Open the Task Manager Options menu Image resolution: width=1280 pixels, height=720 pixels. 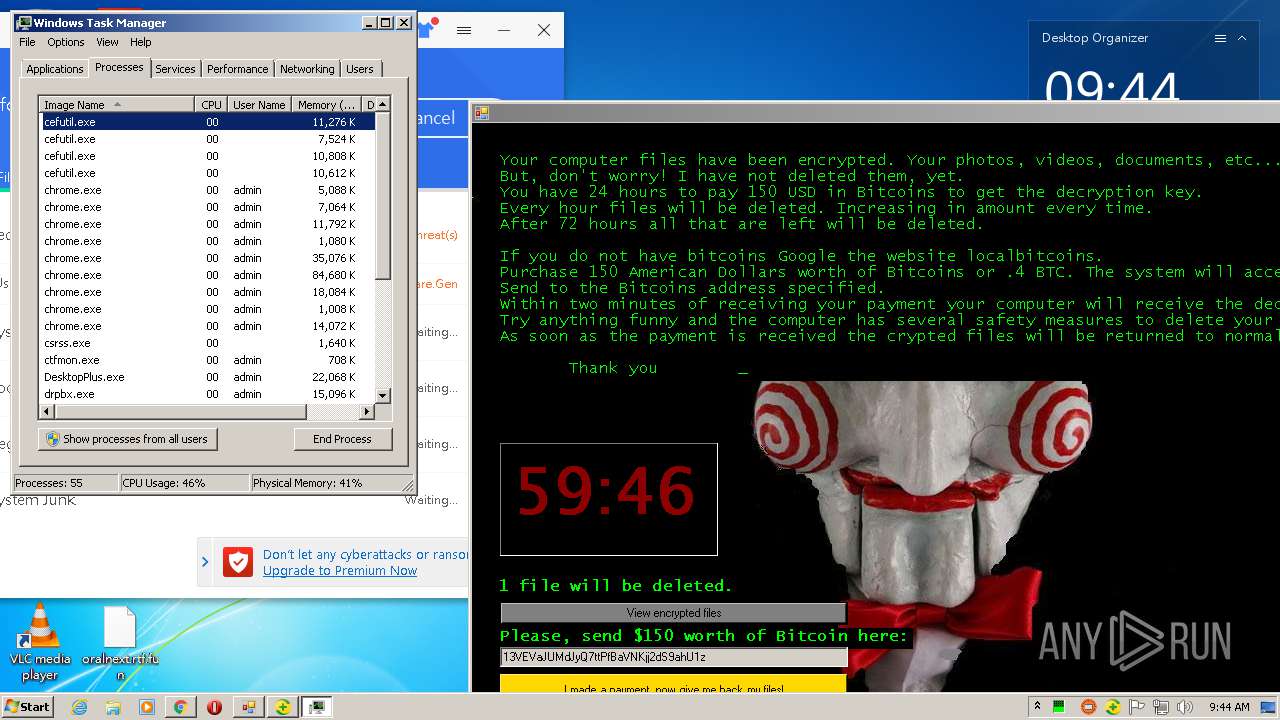coord(66,42)
